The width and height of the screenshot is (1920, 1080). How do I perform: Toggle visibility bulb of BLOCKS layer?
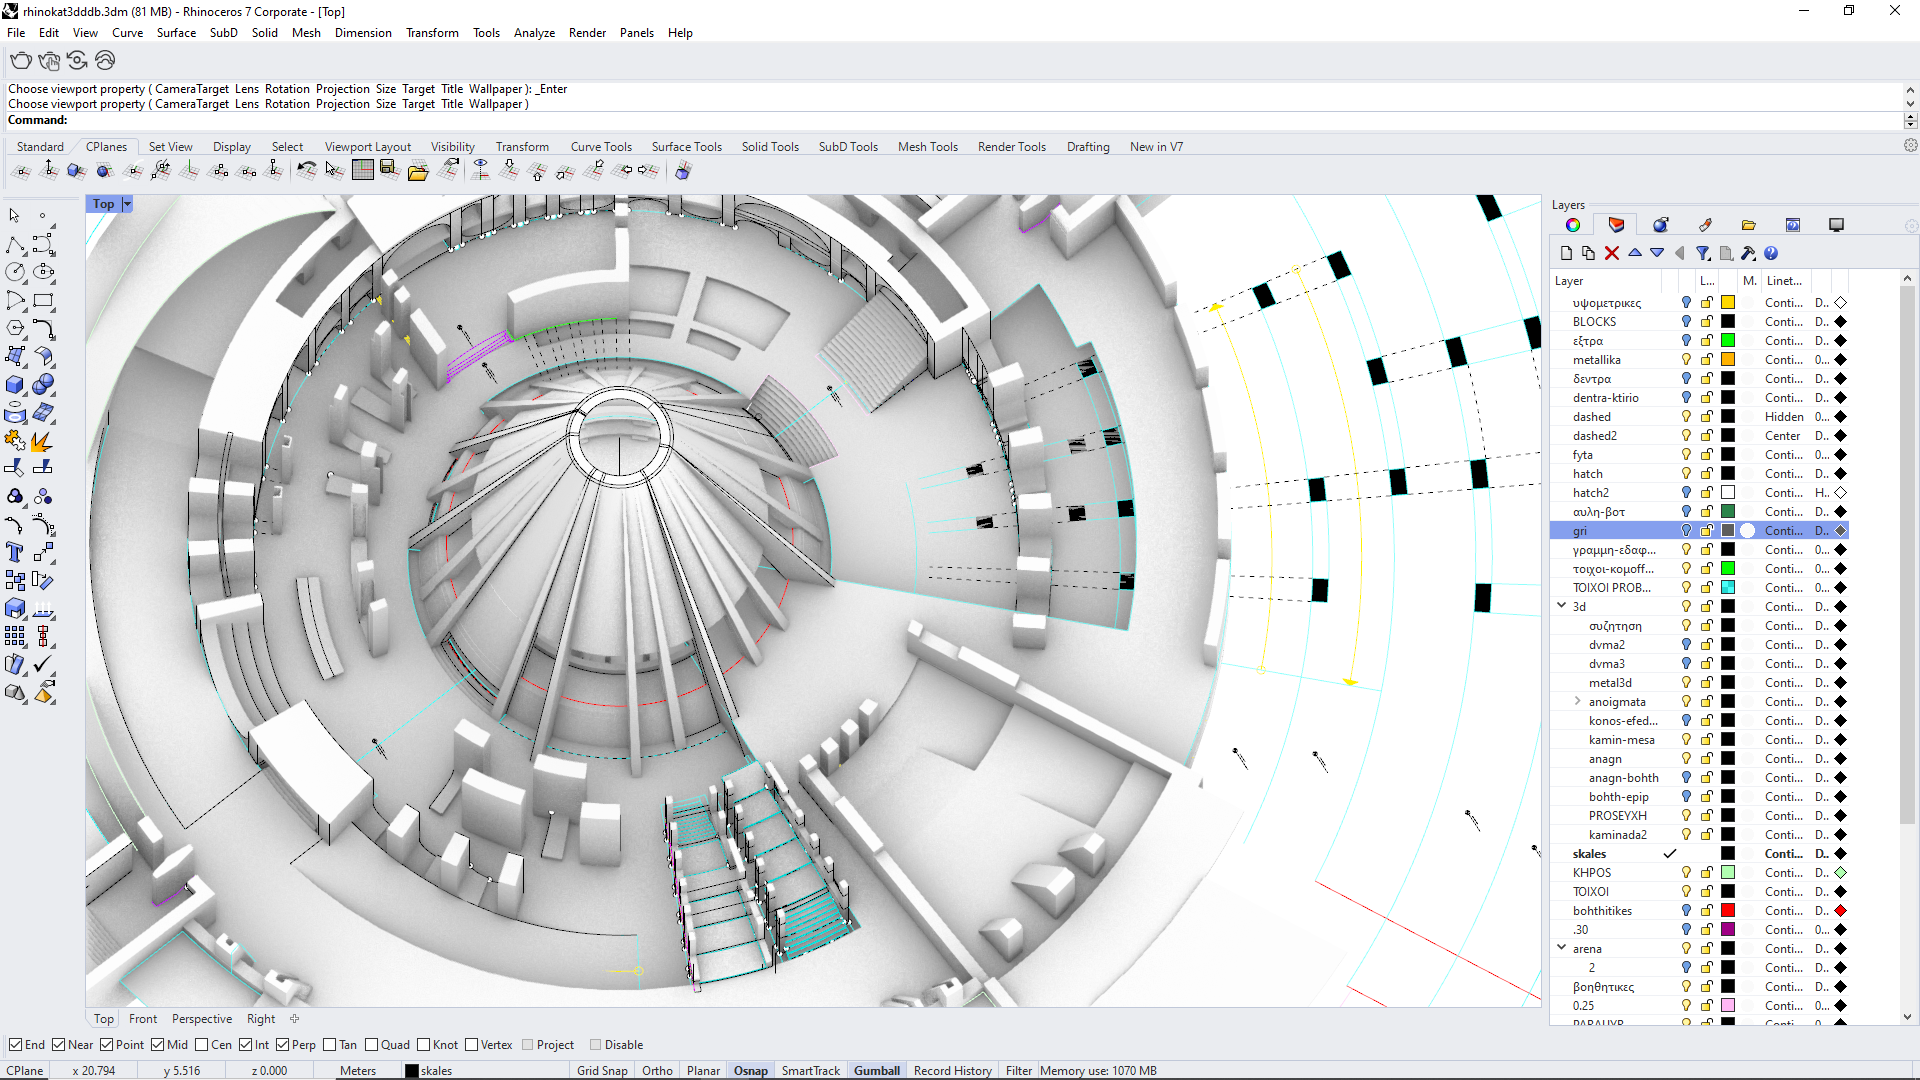click(x=1686, y=322)
